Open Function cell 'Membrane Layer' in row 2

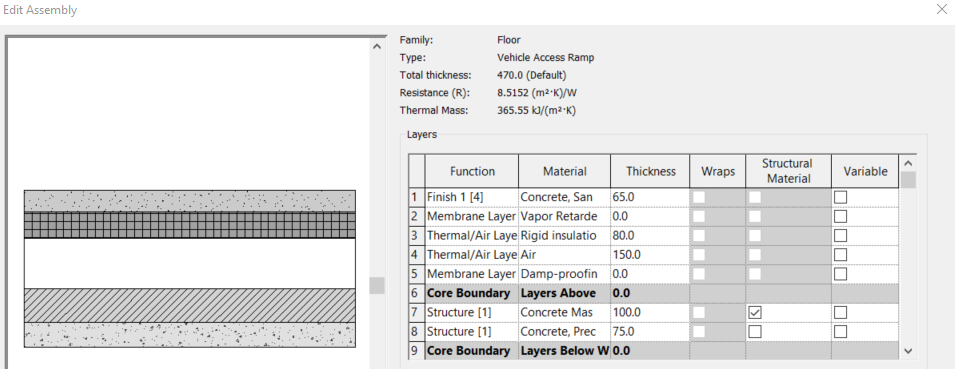[x=472, y=216]
